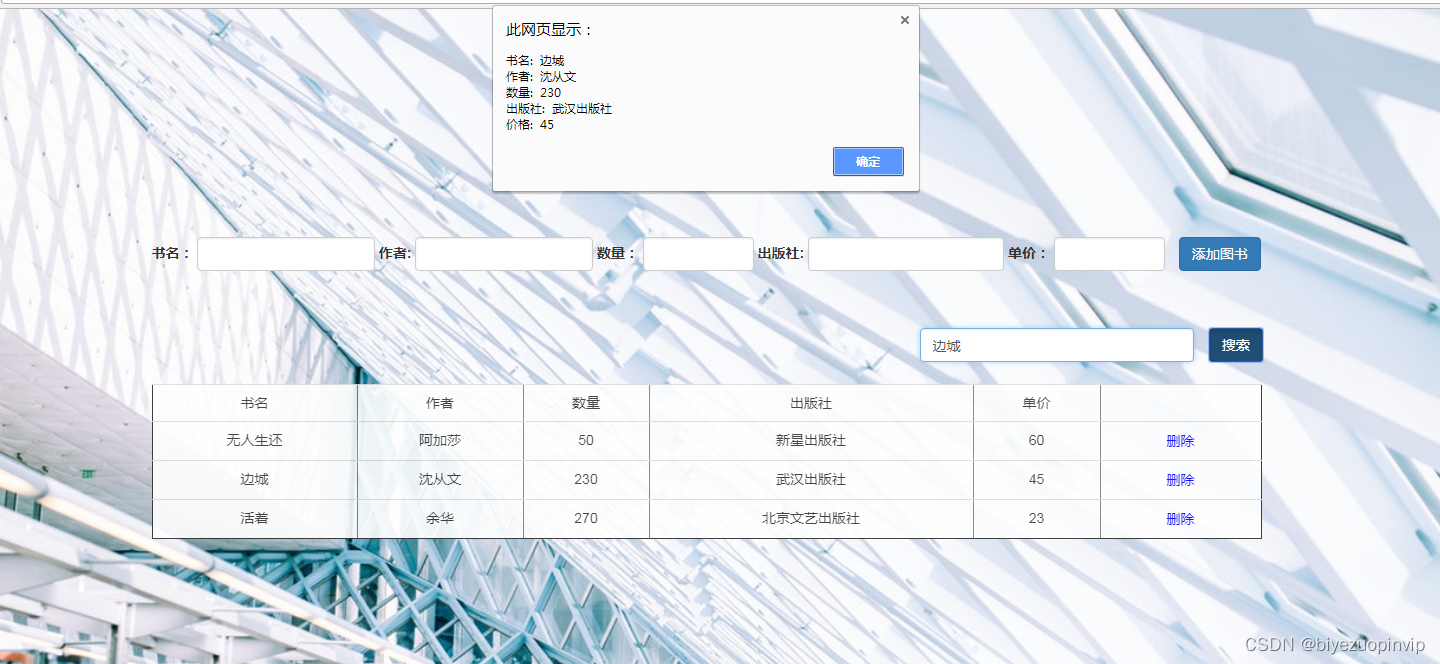1440x664 pixels.
Task: Delete the book 无人生还 via its 删除 link
Action: tap(1180, 440)
